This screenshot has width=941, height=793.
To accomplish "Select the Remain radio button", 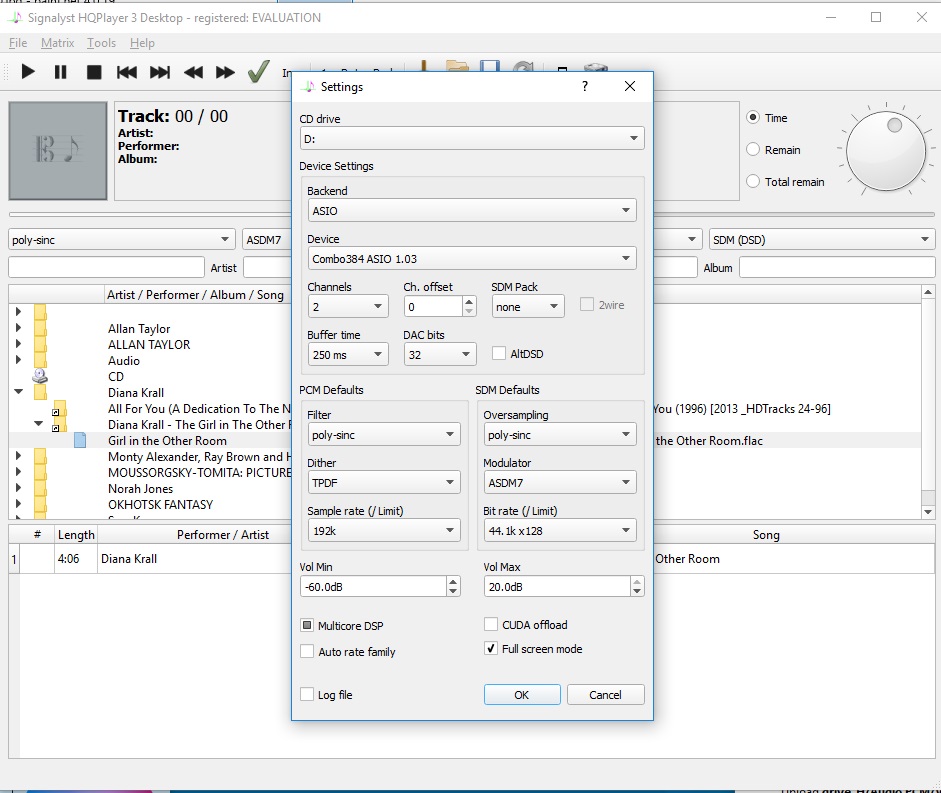I will (754, 150).
